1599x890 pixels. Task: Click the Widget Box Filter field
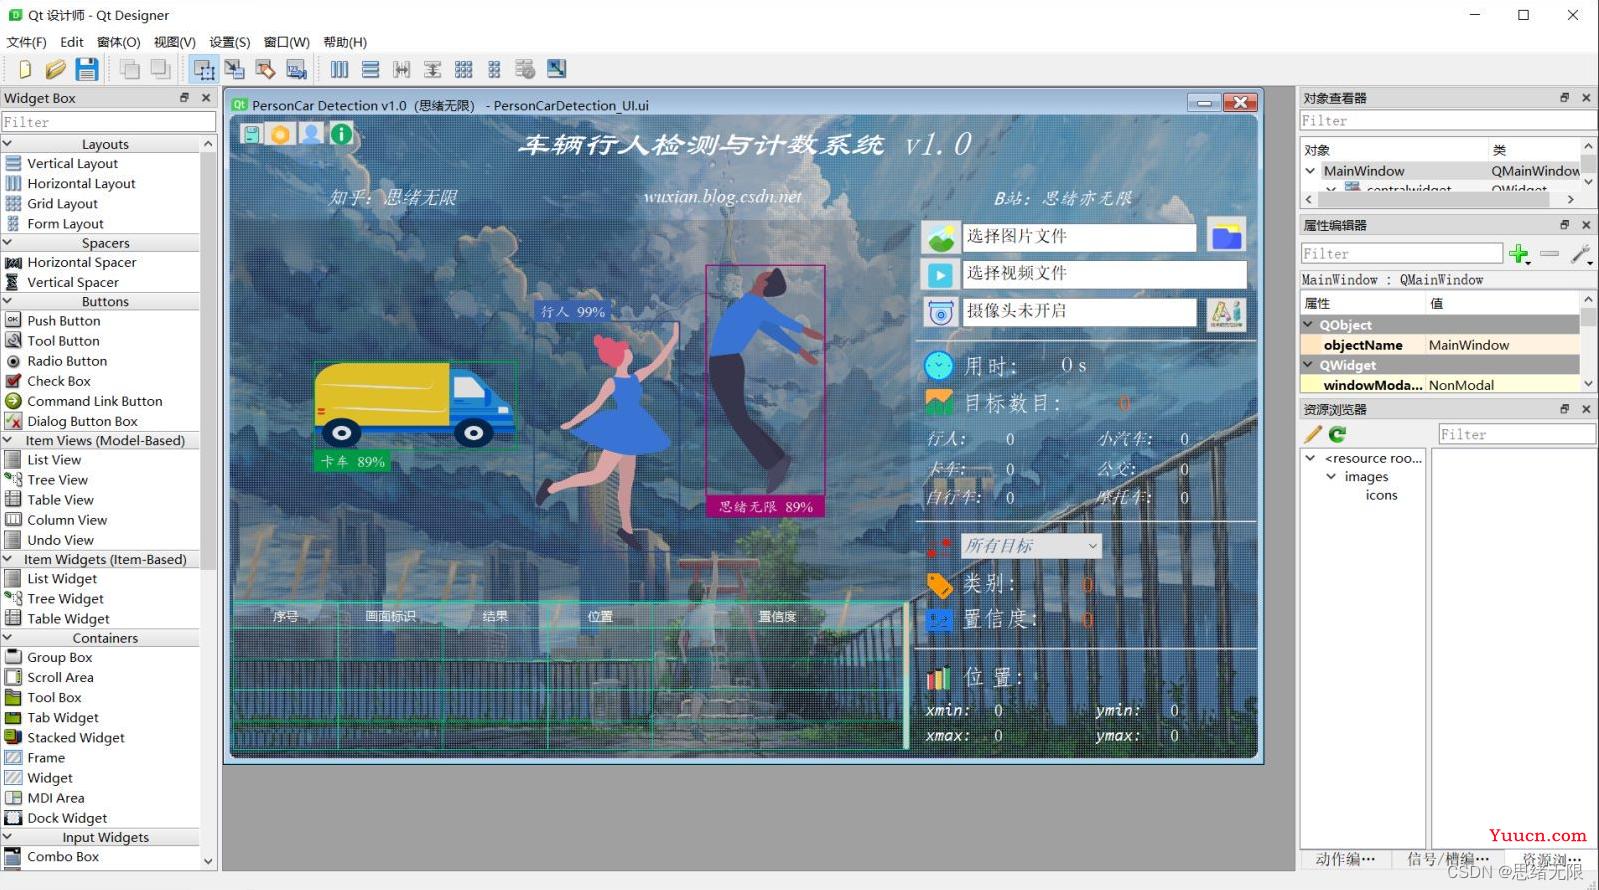(x=108, y=122)
